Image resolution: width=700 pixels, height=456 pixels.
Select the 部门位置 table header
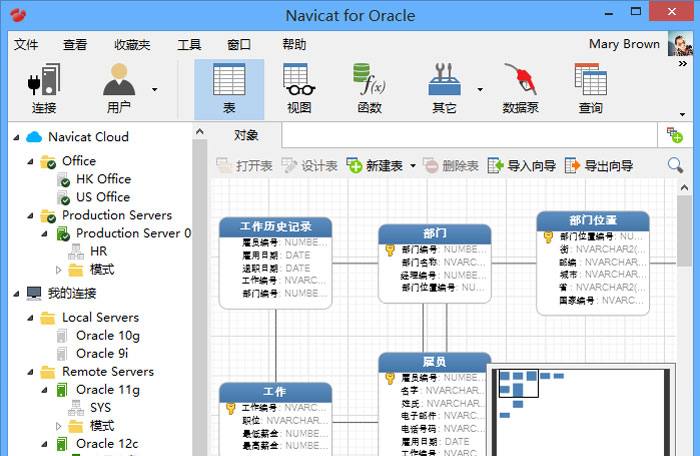(593, 221)
